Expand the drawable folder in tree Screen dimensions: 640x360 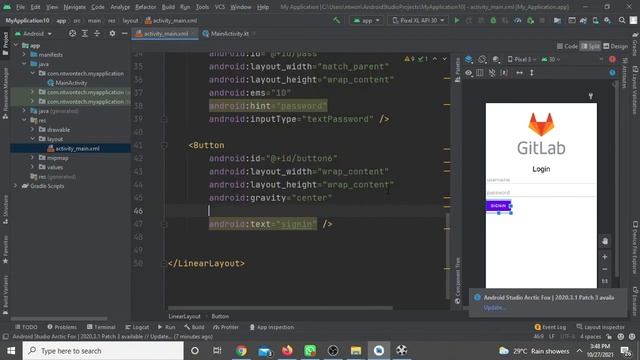click(x=32, y=129)
